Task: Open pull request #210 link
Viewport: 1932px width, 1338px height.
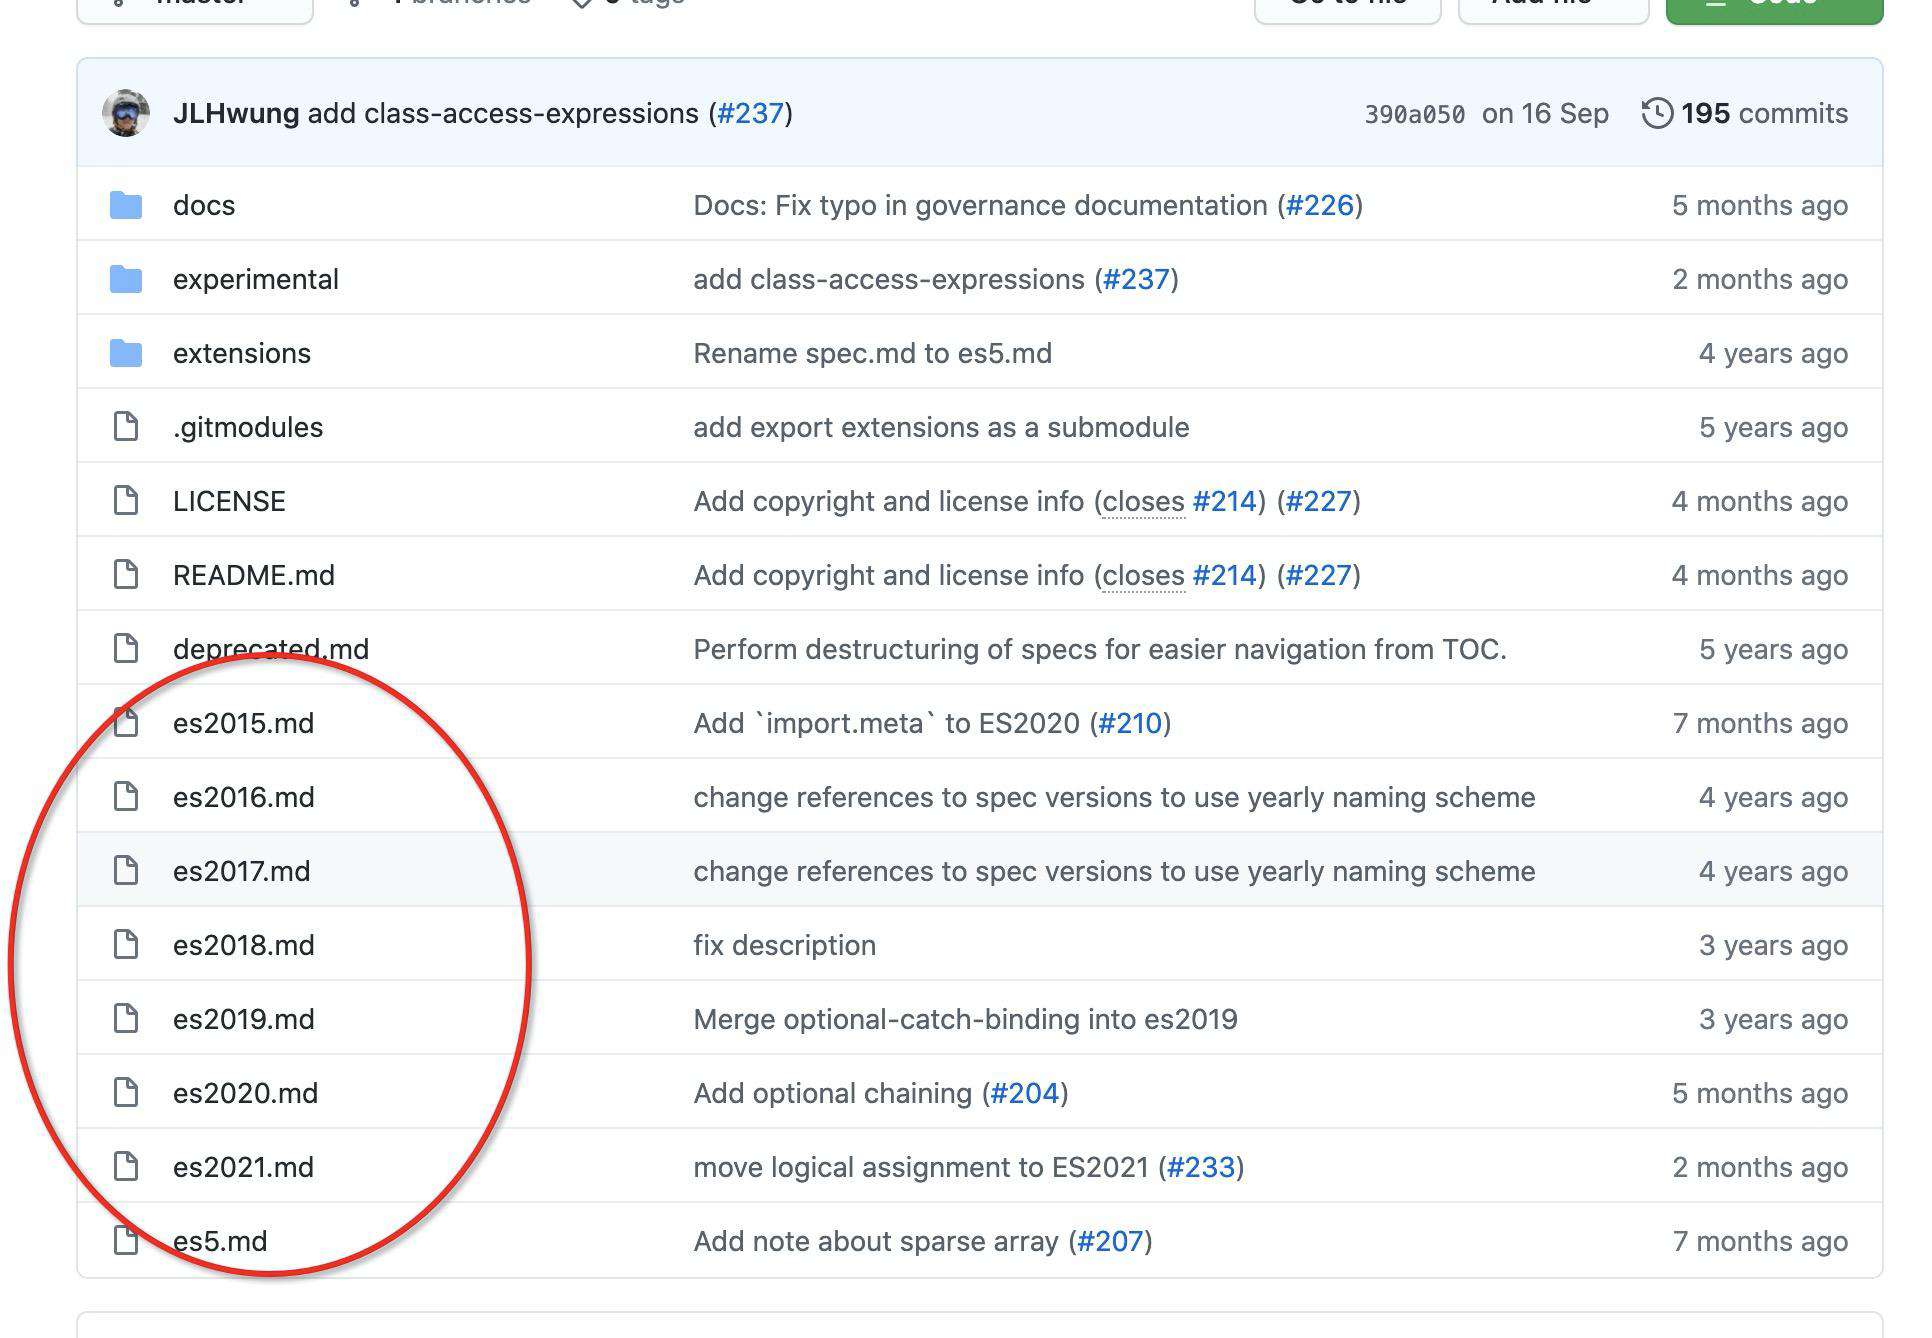Action: (1131, 723)
